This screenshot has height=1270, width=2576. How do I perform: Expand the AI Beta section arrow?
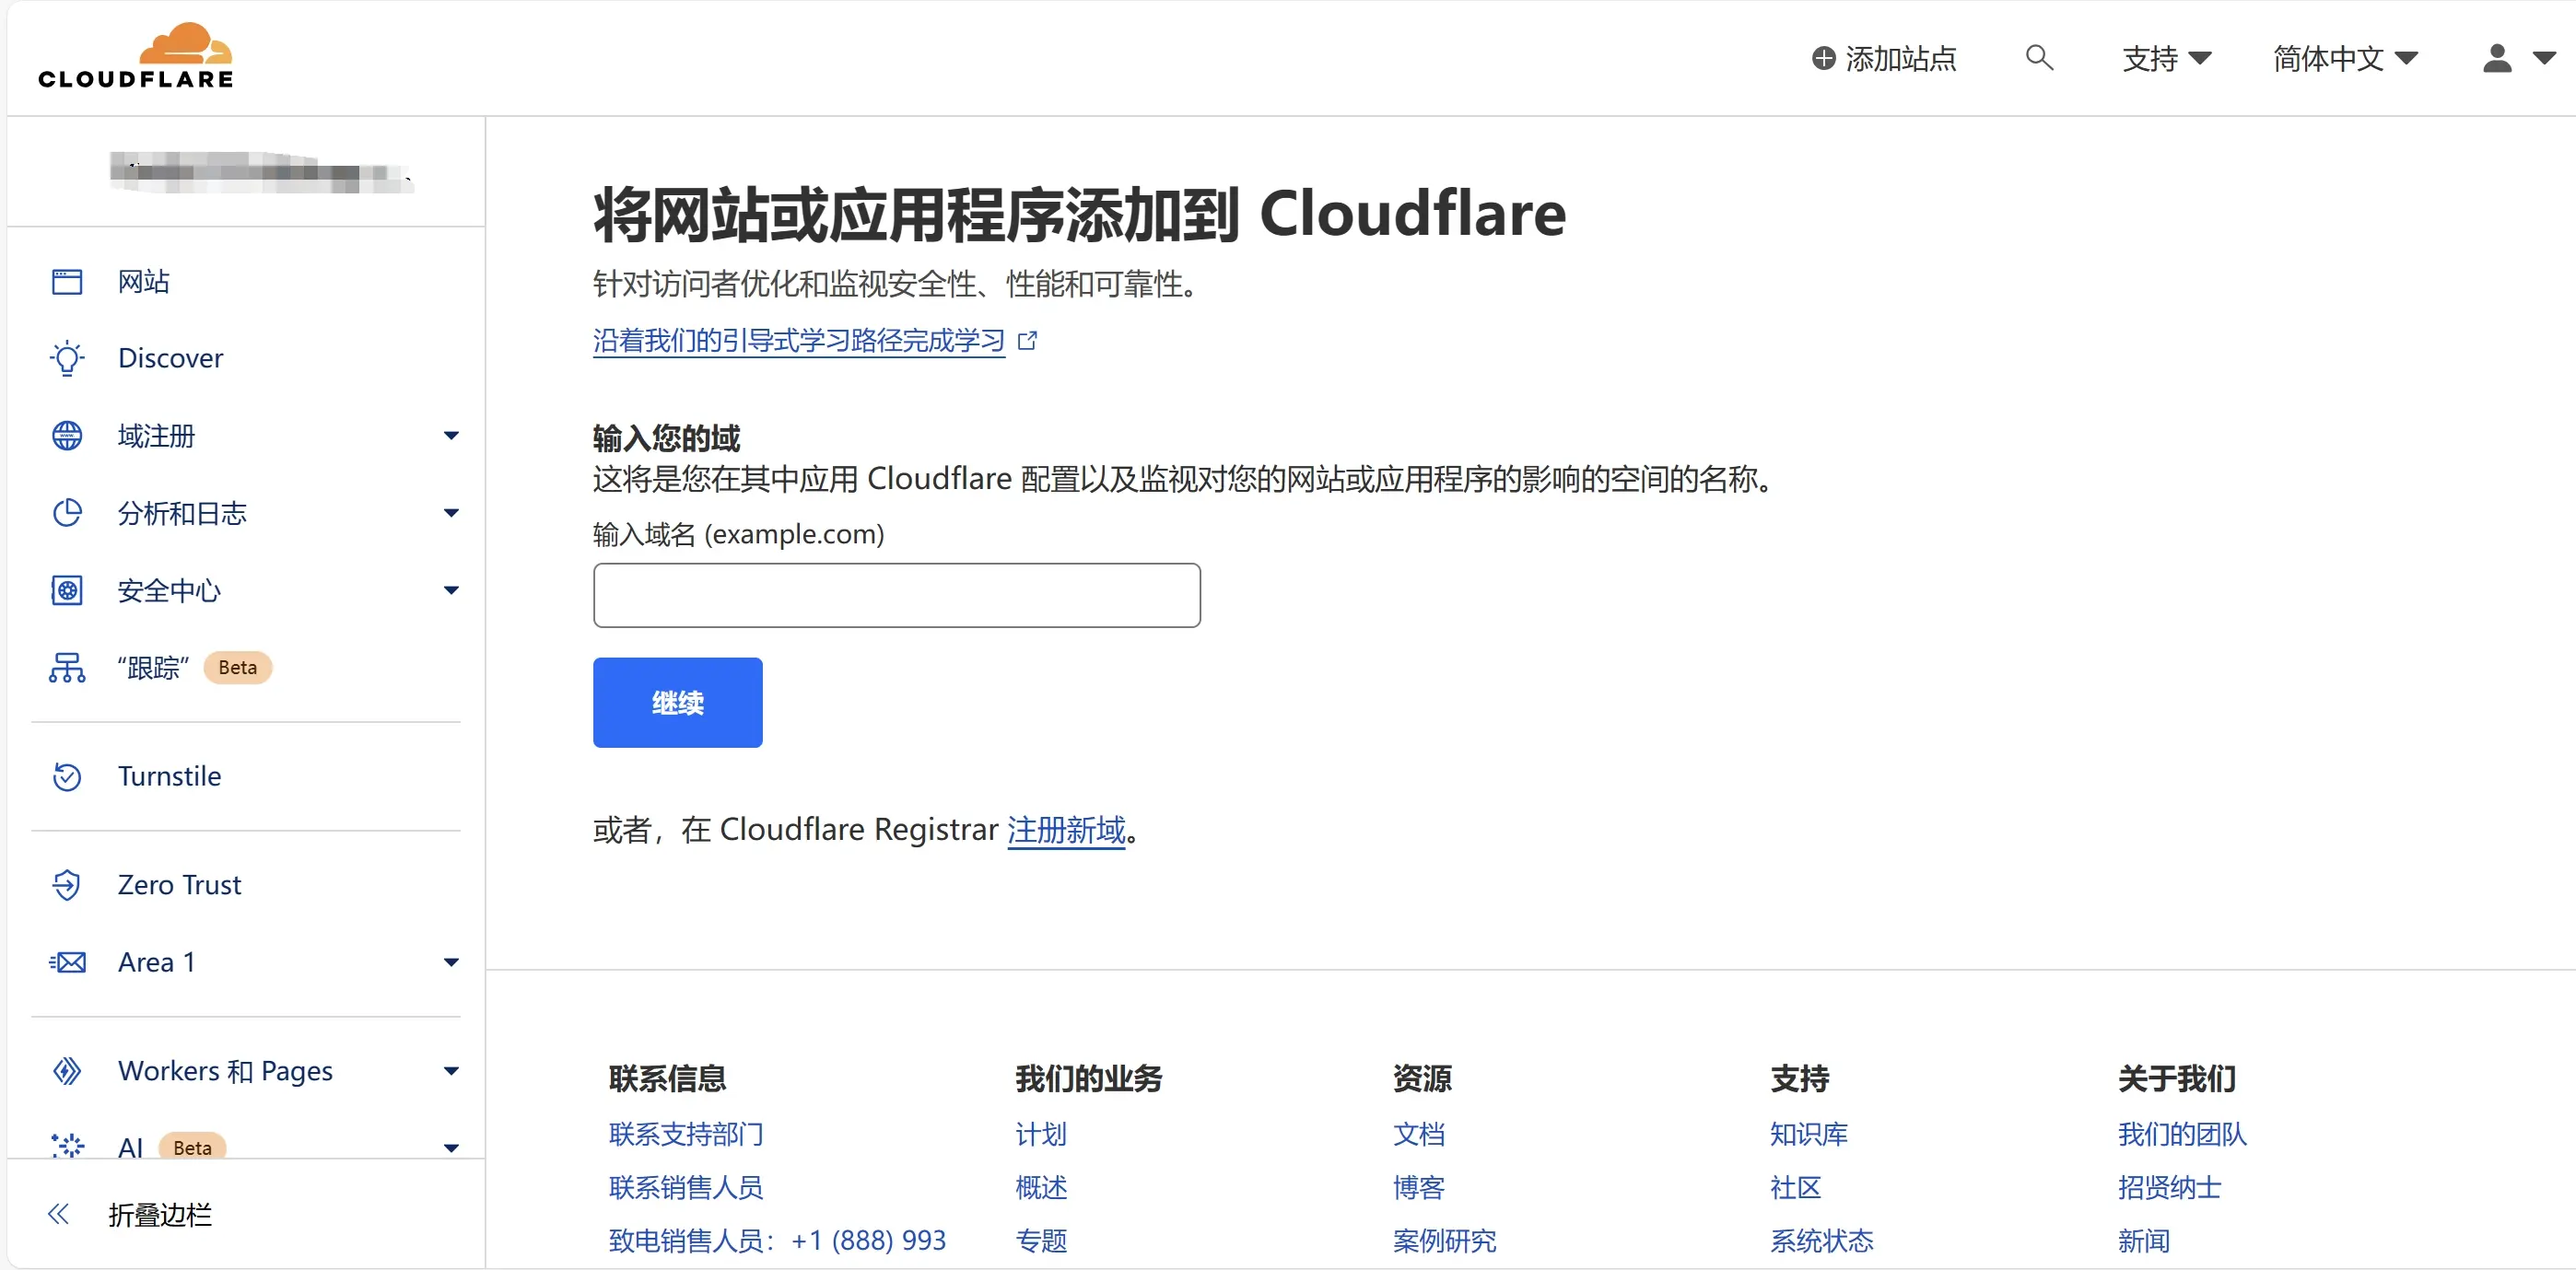coord(451,1148)
